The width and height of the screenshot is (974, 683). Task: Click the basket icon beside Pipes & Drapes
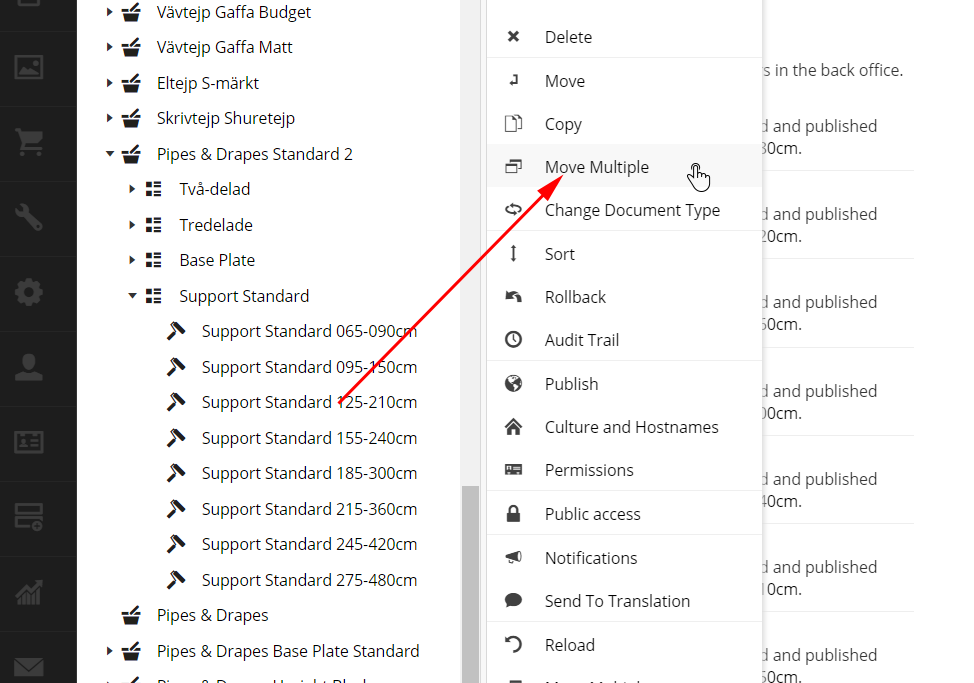point(131,615)
